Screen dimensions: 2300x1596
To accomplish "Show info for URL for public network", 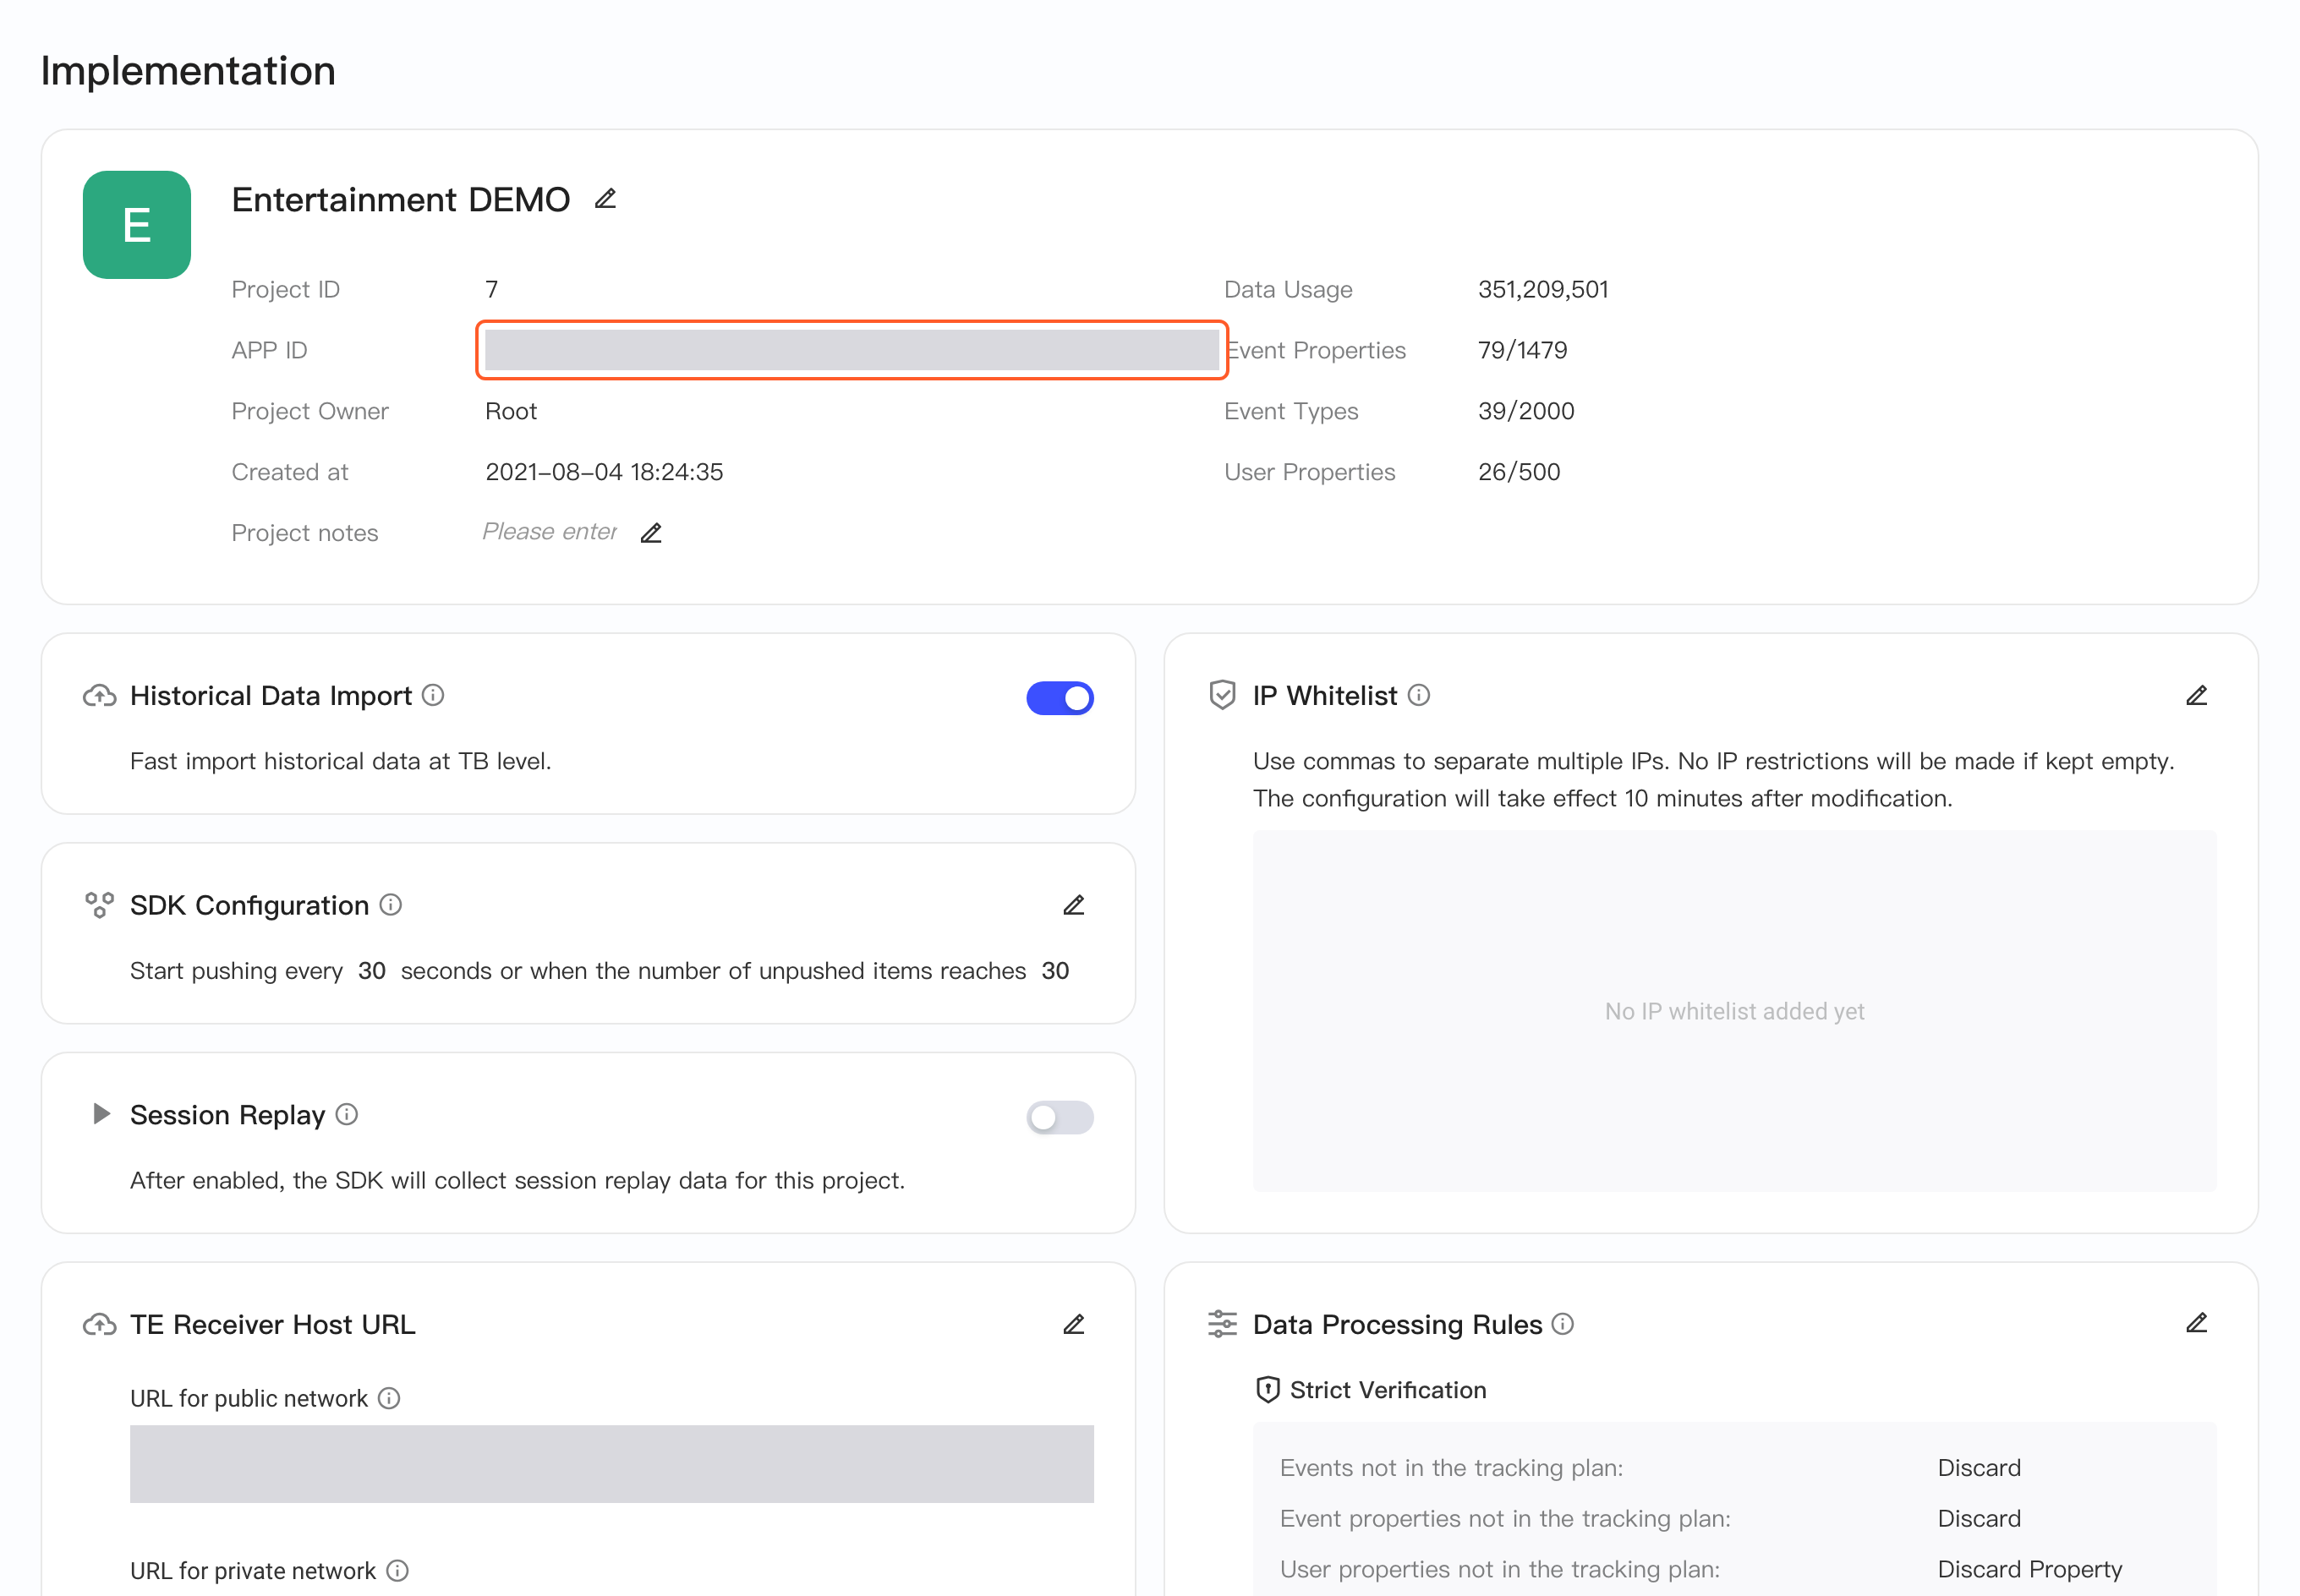I will (389, 1398).
